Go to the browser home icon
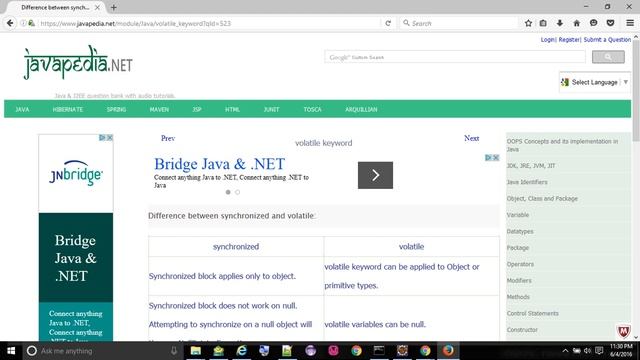This screenshot has width=640, height=360. point(576,23)
